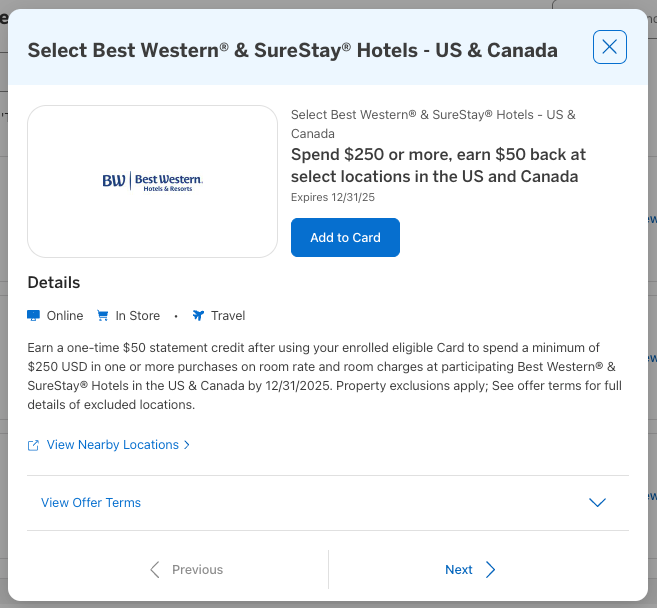Open the View Nearby Locations link
This screenshot has width=657, height=608.
coord(112,445)
